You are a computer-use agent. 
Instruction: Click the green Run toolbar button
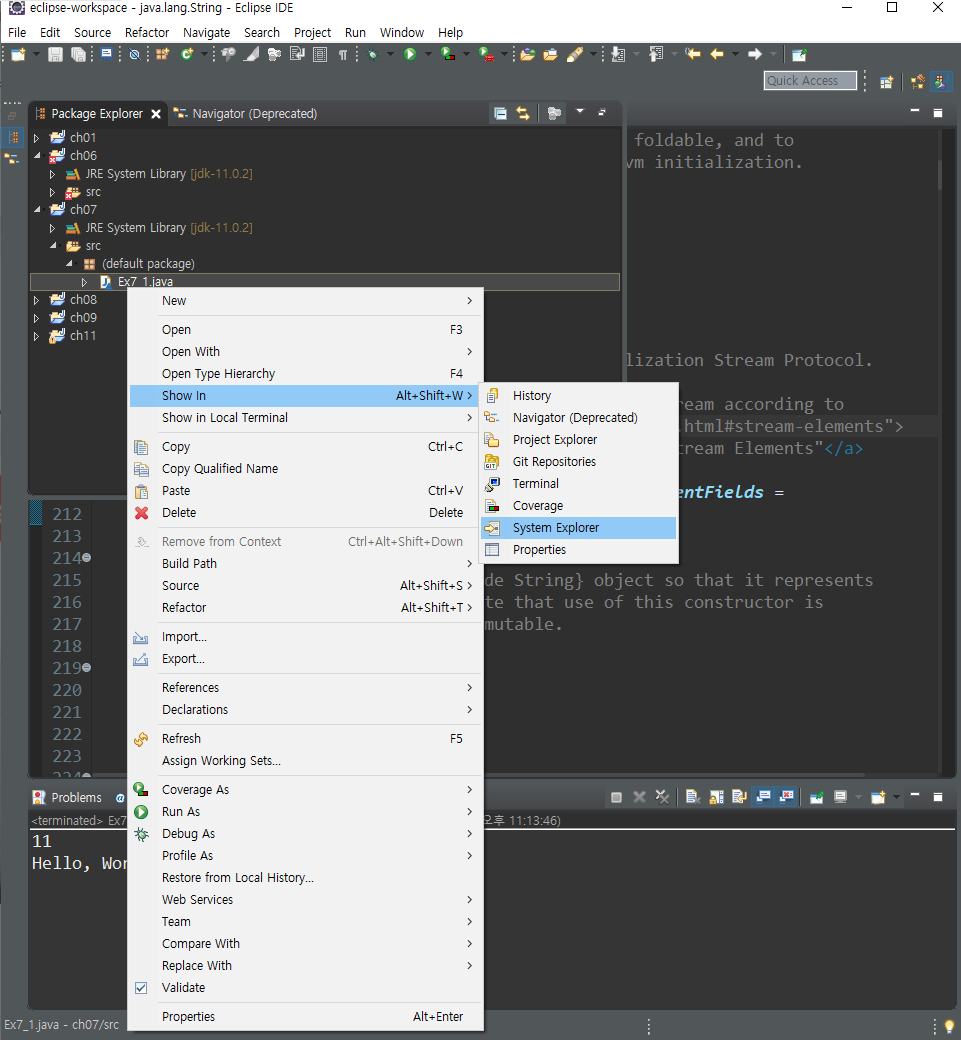pos(410,54)
